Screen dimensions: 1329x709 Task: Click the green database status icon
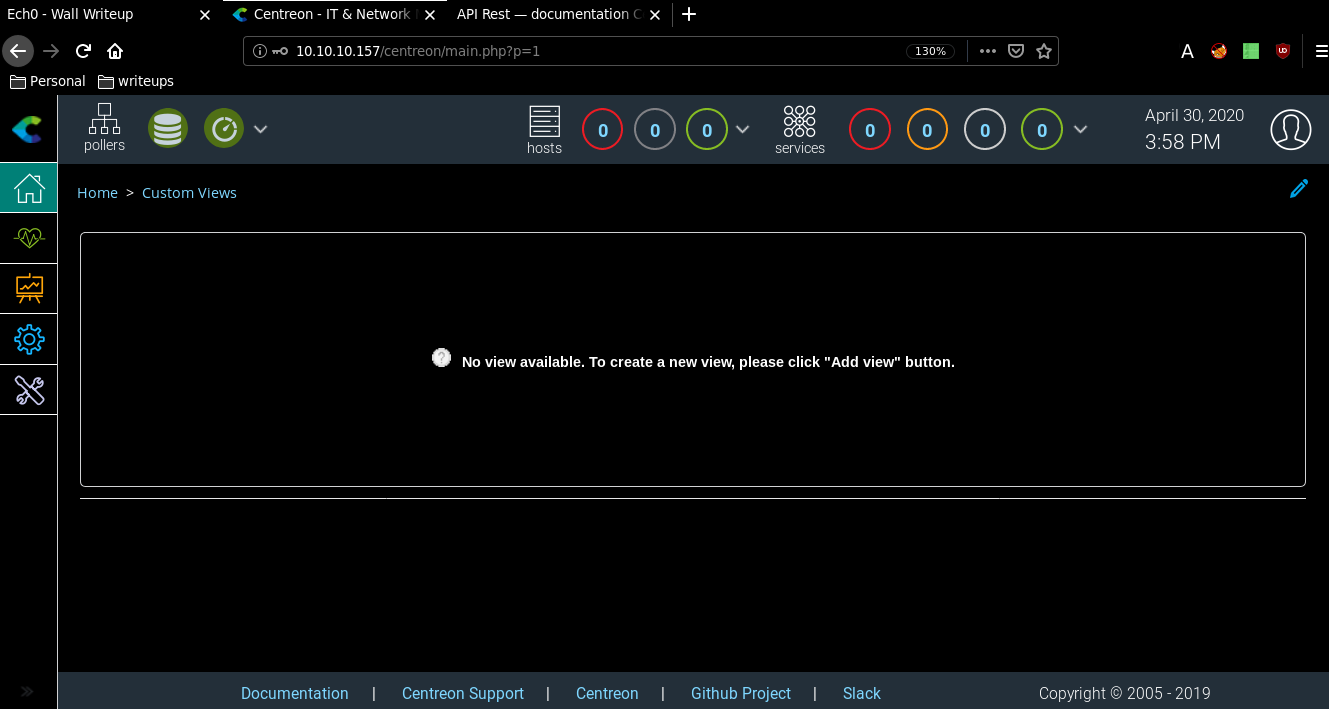[x=168, y=129]
